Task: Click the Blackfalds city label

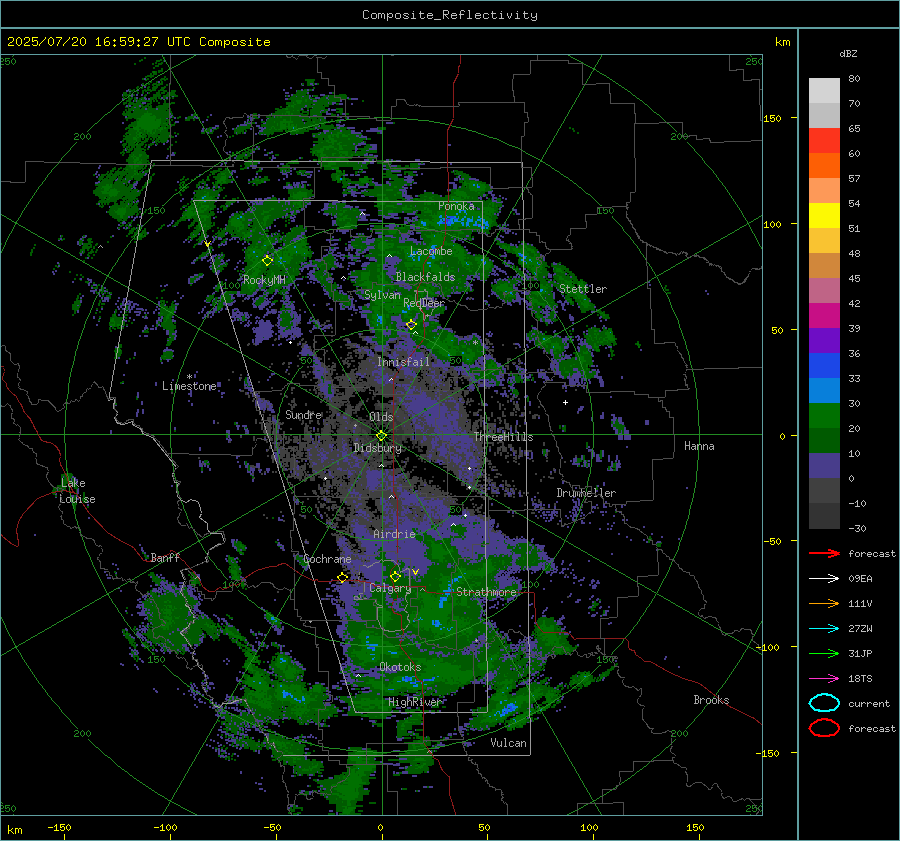Action: 425,277
